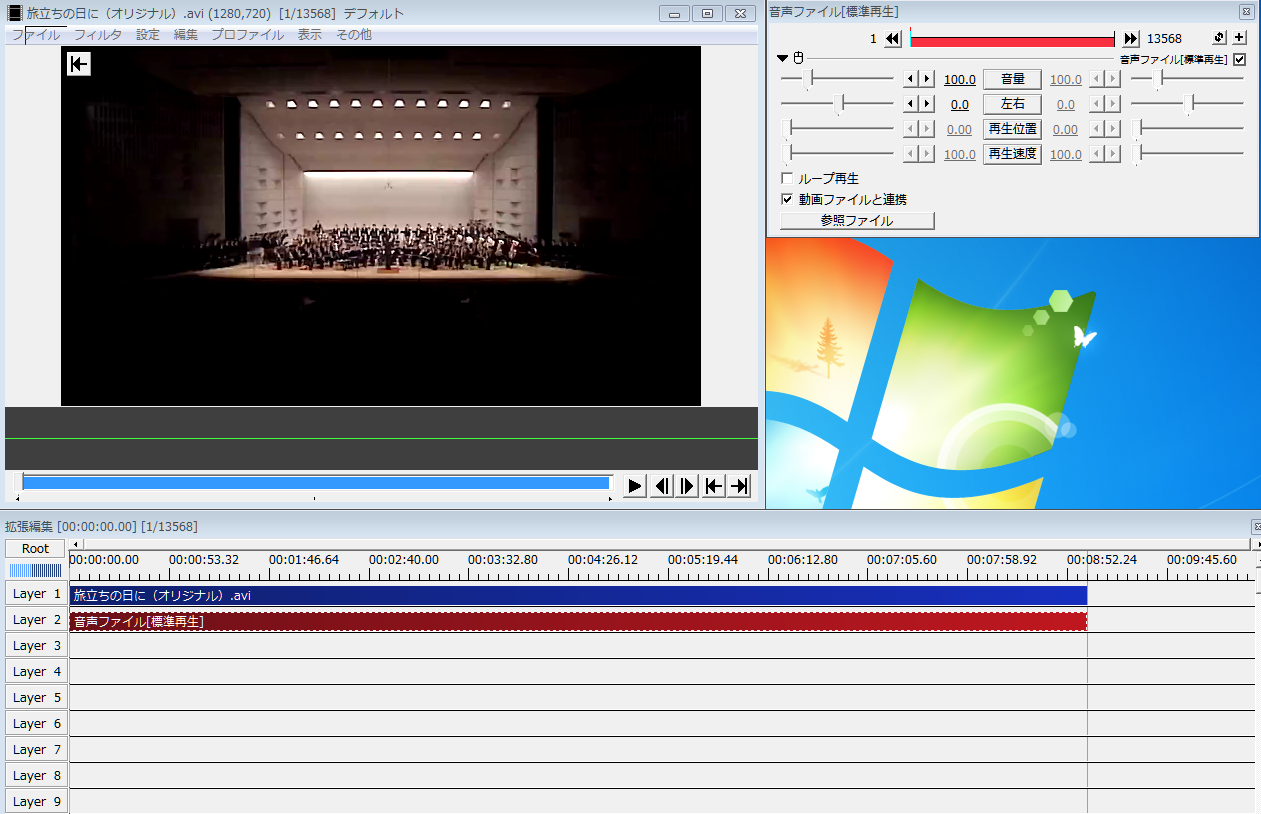Uncheck the 動画ファイルと連携 checkbox
The height and width of the screenshot is (814, 1261).
click(787, 199)
